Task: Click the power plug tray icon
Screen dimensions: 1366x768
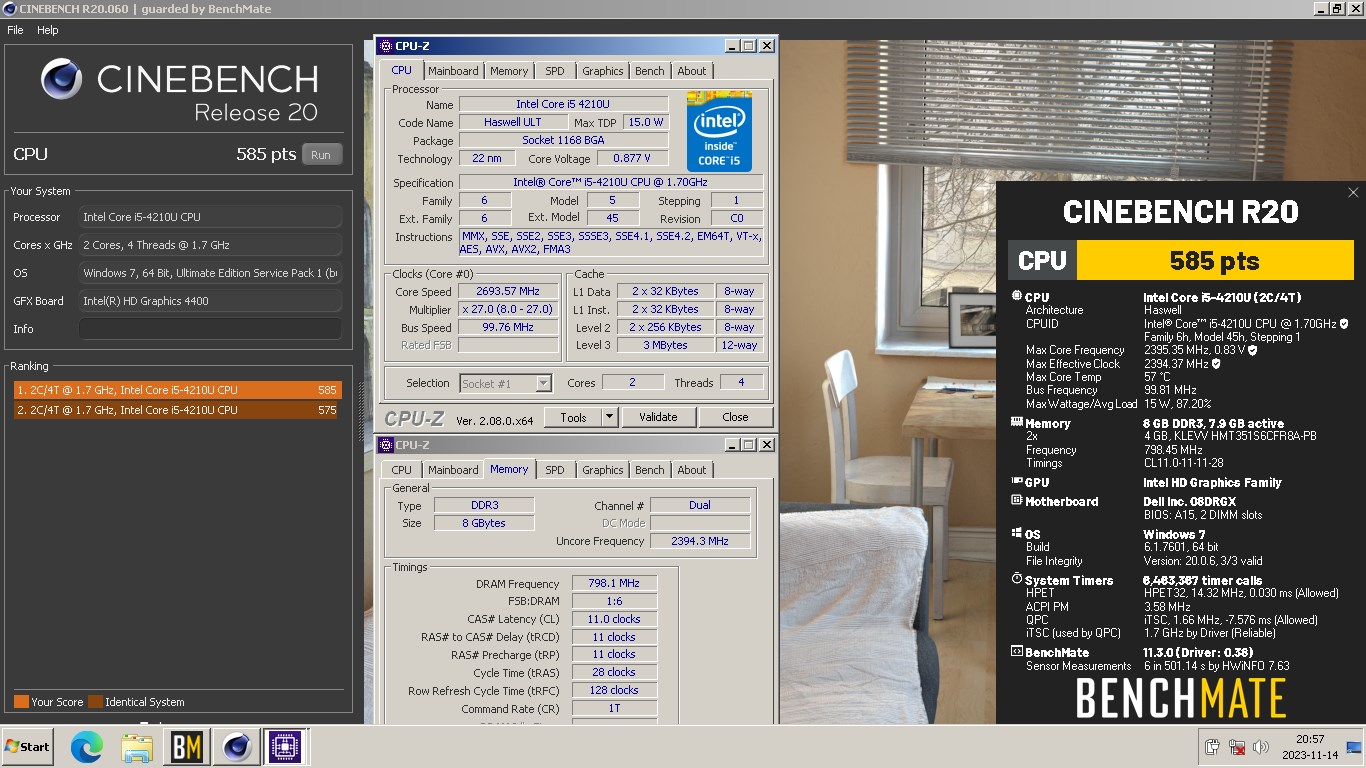Action: (x=1213, y=747)
